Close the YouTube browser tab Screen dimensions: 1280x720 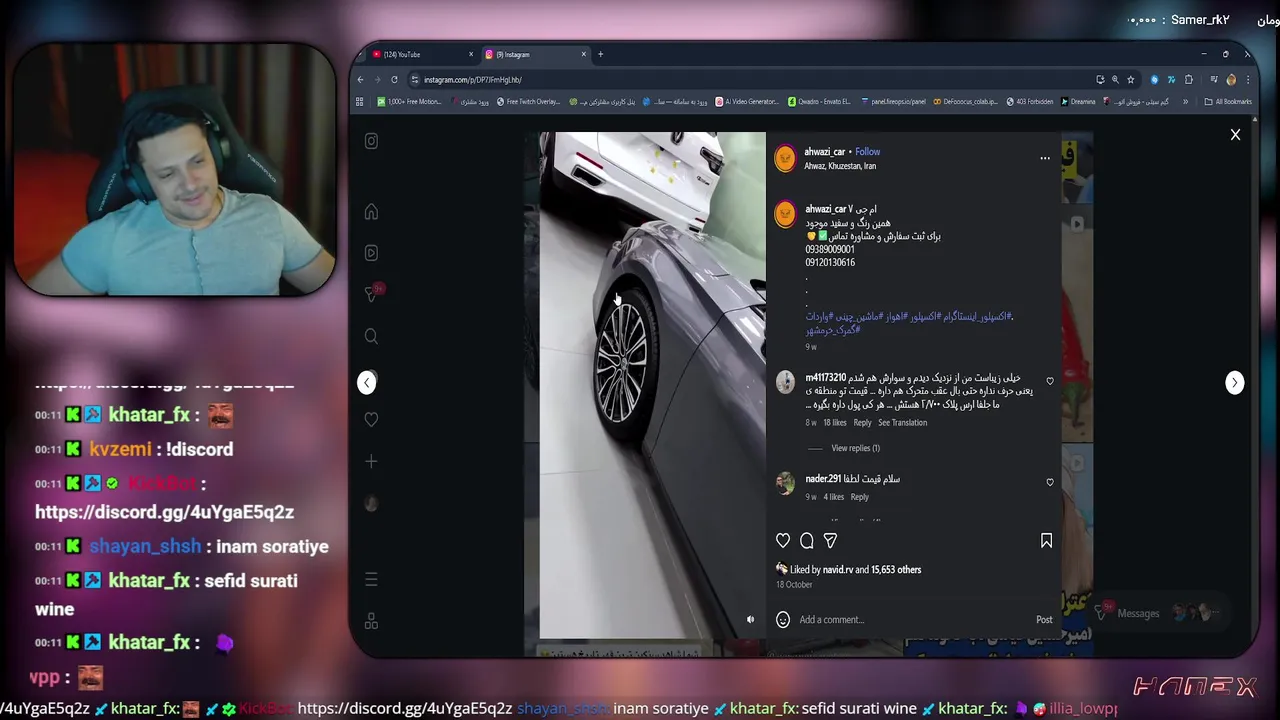(x=471, y=54)
